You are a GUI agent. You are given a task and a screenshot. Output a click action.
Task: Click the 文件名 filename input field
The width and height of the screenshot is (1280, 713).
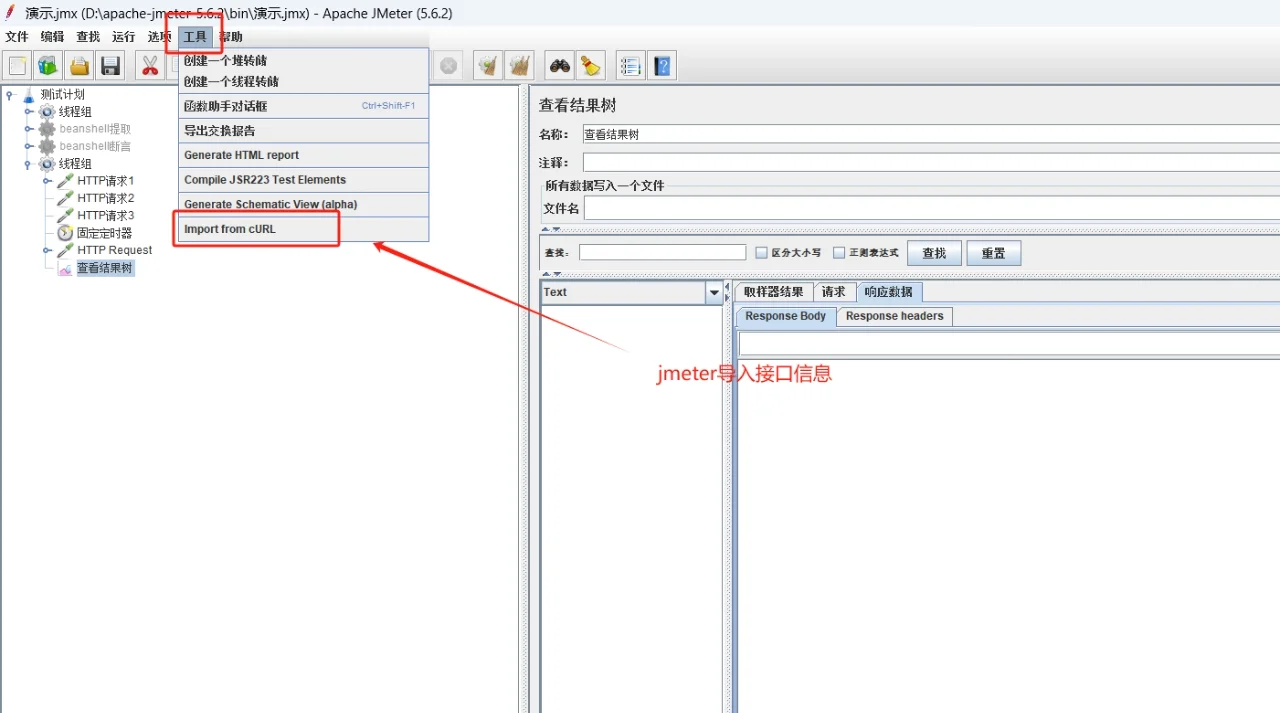click(931, 208)
